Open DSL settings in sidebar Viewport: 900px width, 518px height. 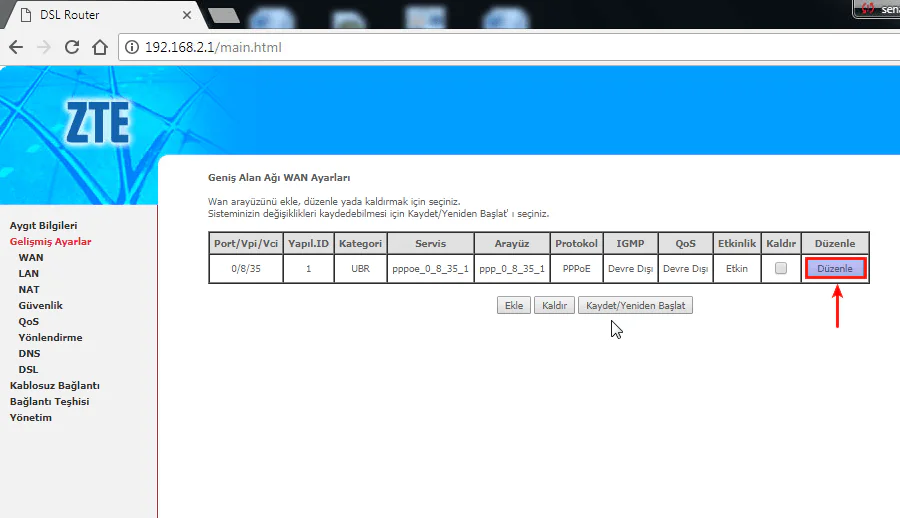pos(28,370)
